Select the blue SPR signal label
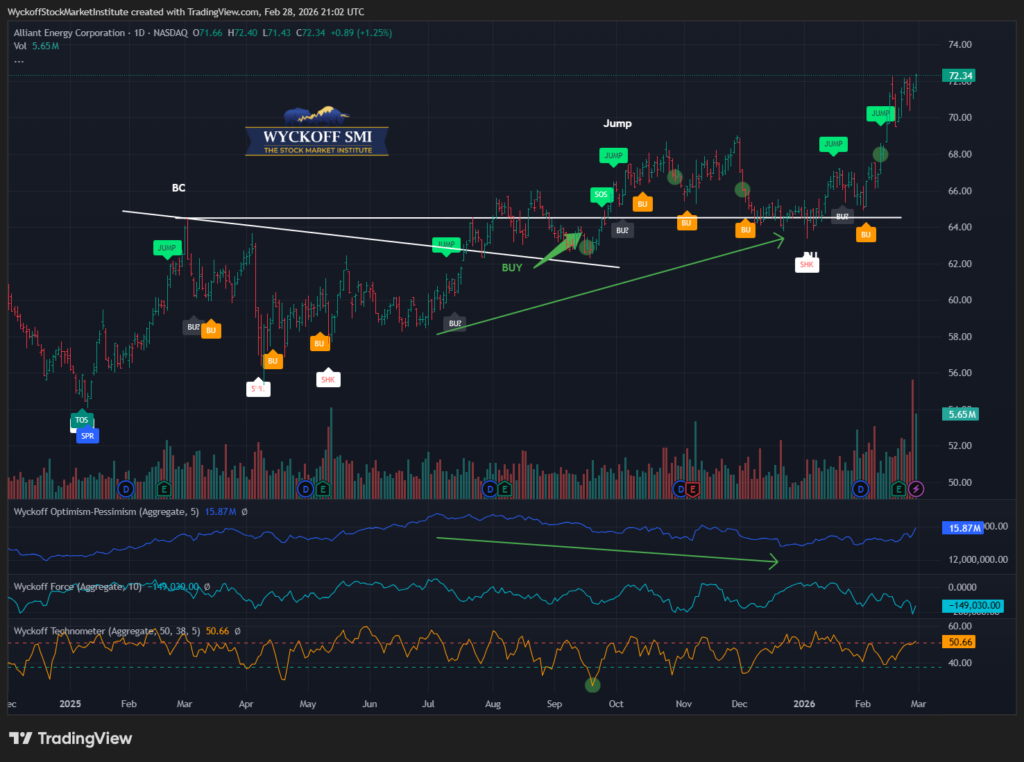 [x=90, y=436]
